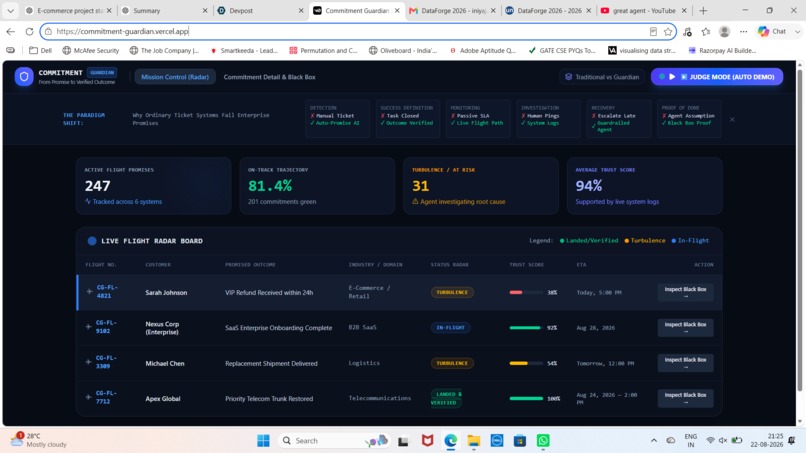Open WhatsApp from the taskbar
This screenshot has width=806, height=453.
coord(543,441)
